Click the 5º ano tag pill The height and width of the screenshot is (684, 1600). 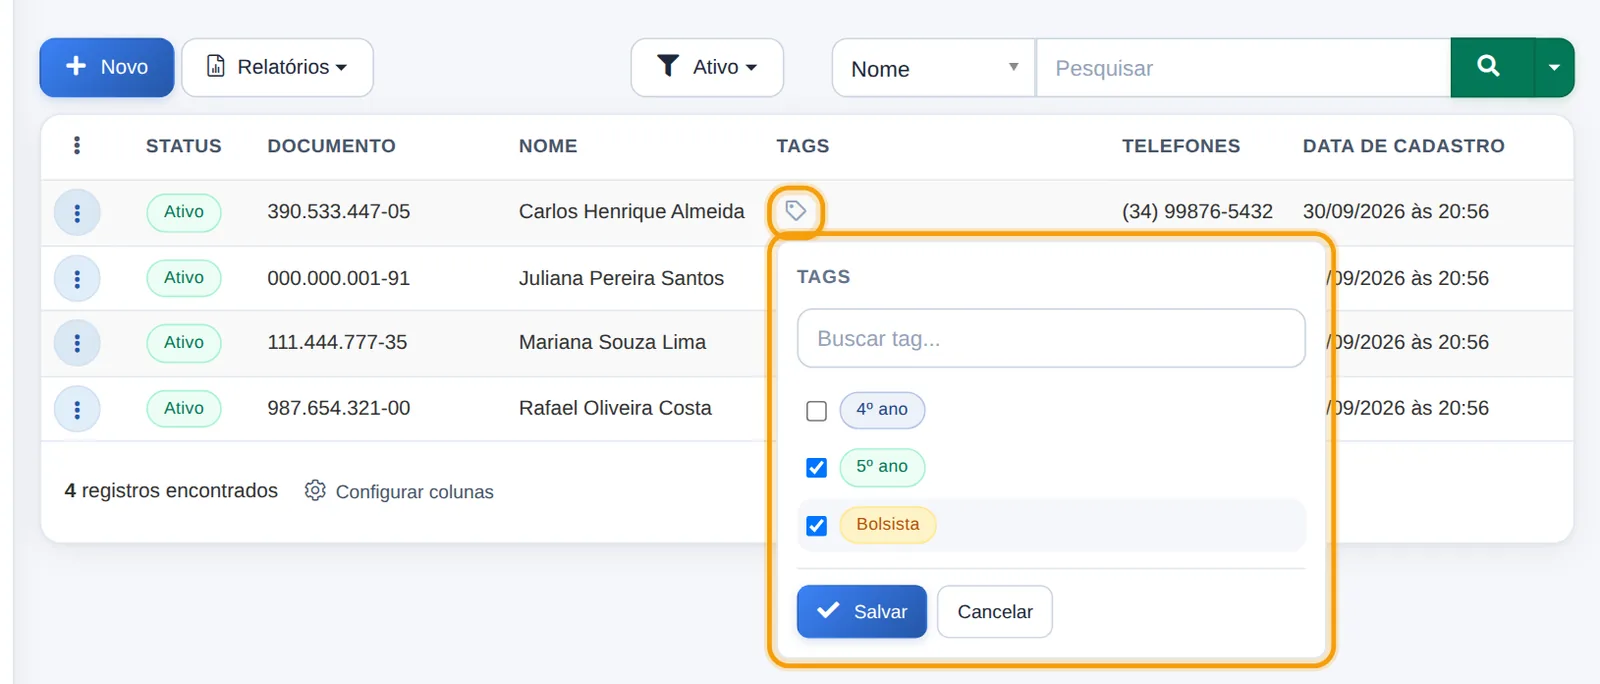point(882,467)
